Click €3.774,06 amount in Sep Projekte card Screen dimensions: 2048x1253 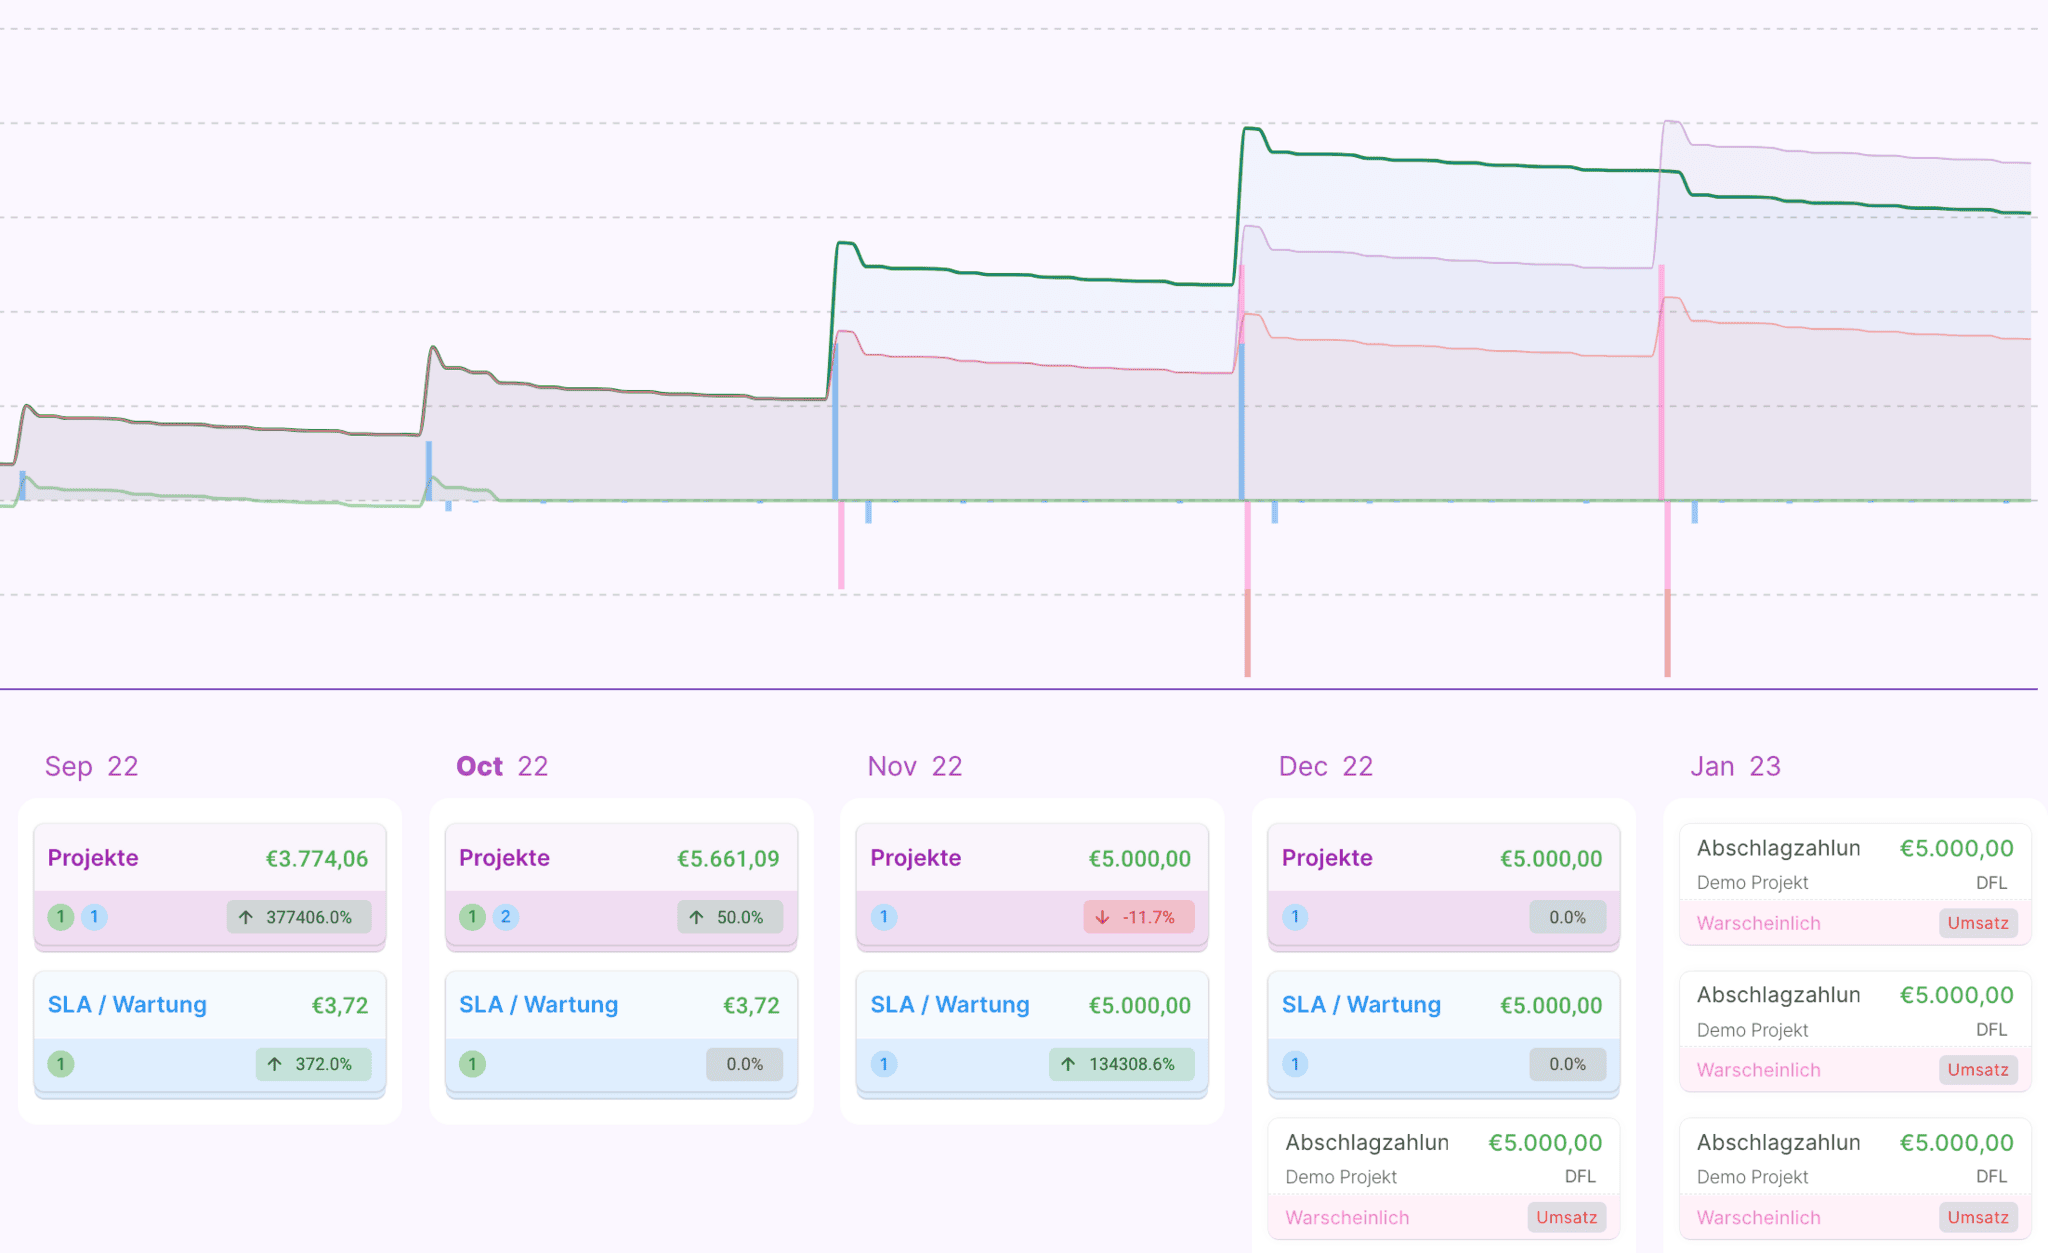click(316, 858)
